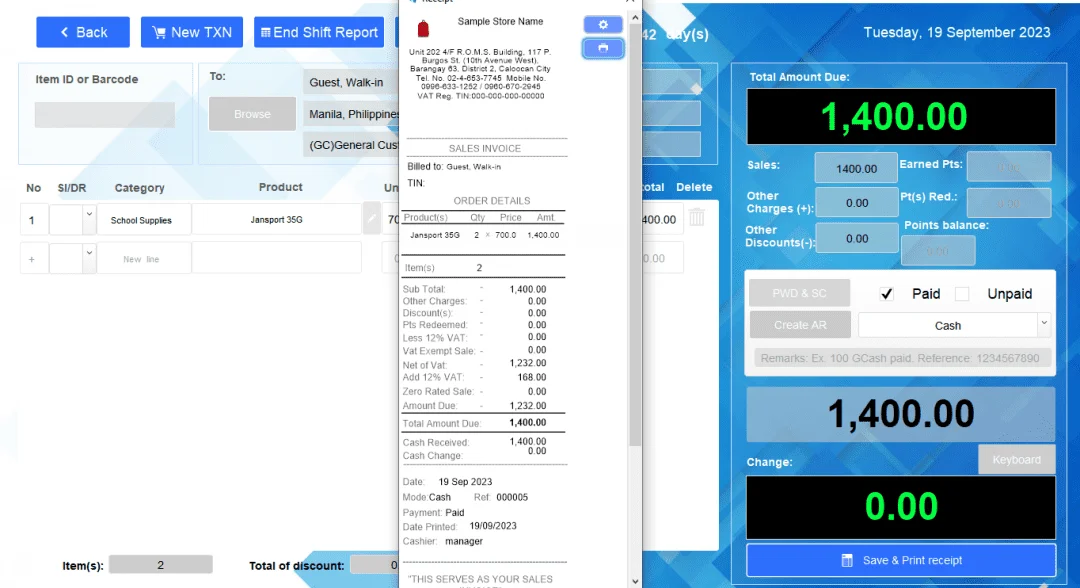Image resolution: width=1080 pixels, height=588 pixels.
Task: Click the New line category cell
Action: [x=143, y=259]
